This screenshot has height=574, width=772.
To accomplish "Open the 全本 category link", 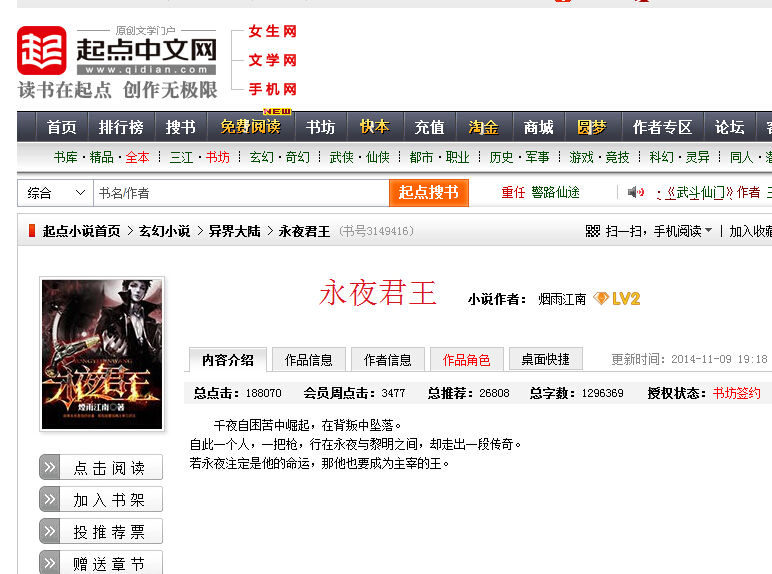I will 137,157.
